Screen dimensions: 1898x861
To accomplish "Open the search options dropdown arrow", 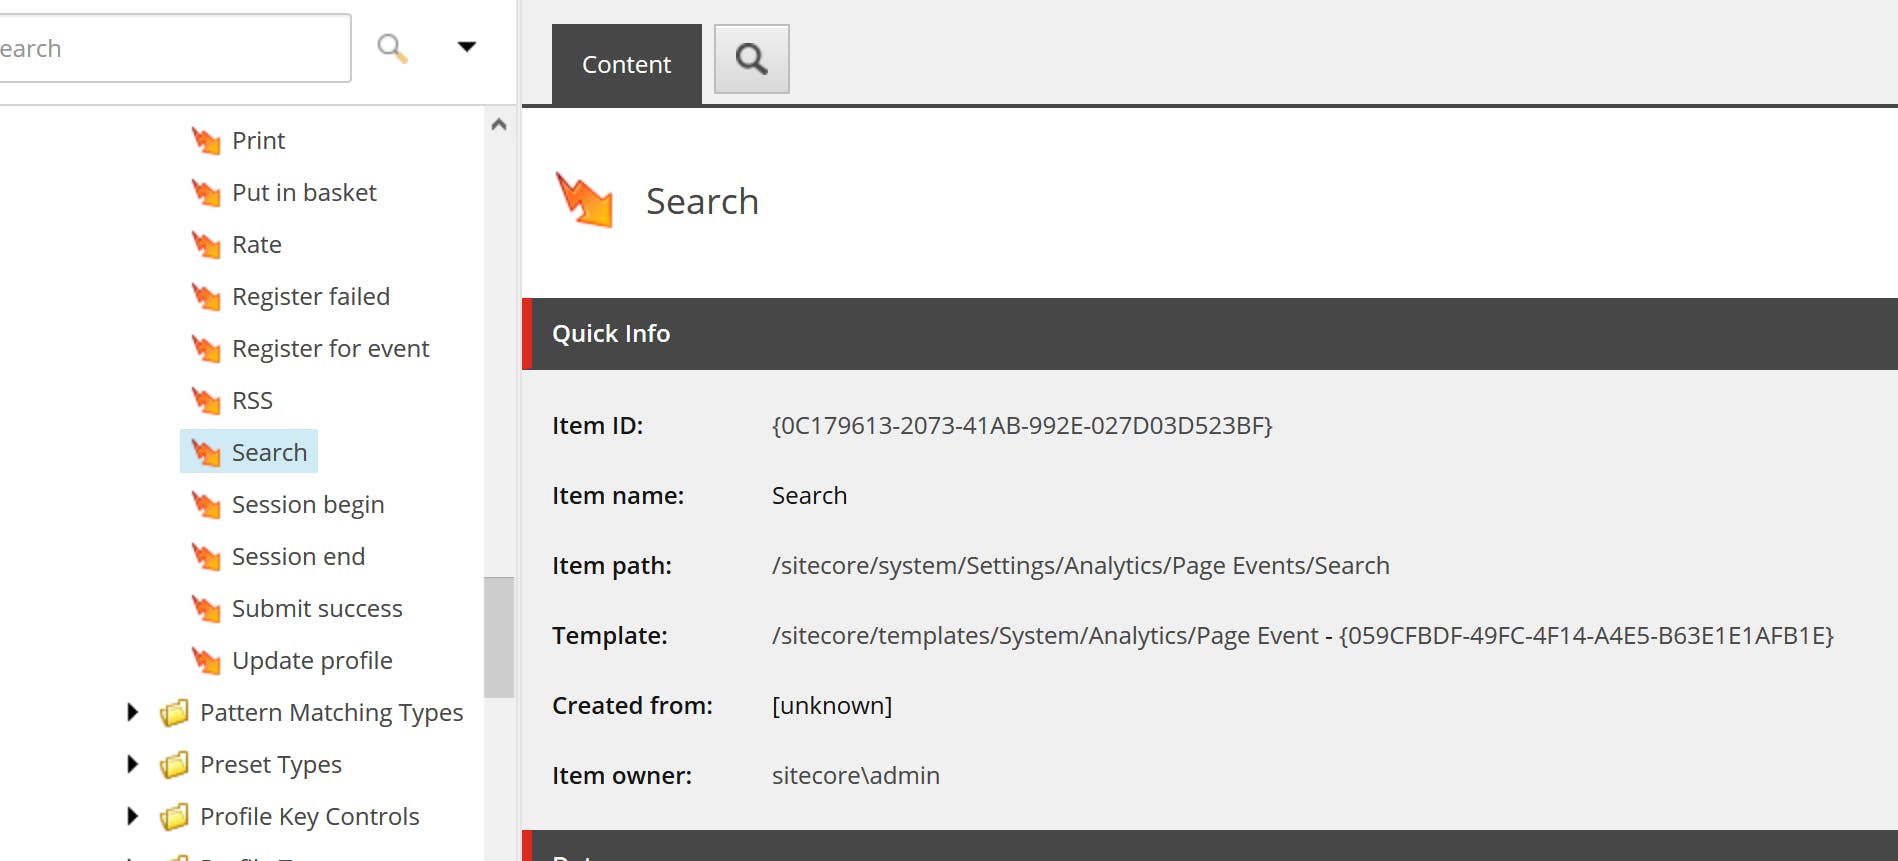I will (466, 46).
